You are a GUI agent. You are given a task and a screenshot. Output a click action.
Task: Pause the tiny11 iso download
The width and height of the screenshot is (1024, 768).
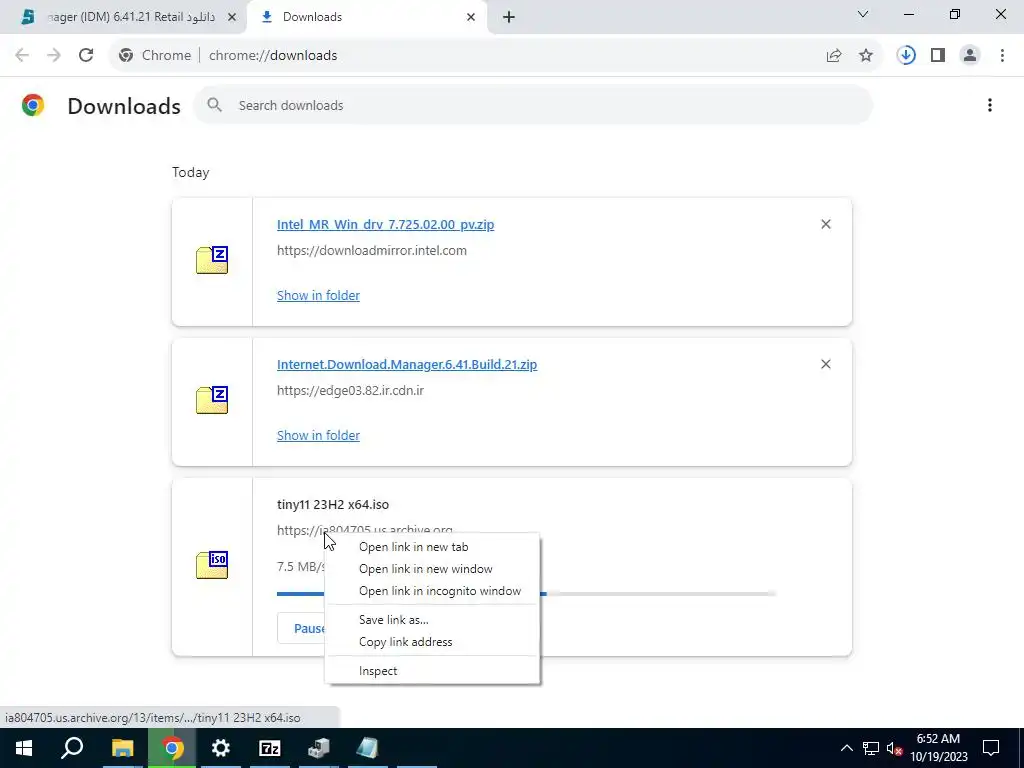302,628
